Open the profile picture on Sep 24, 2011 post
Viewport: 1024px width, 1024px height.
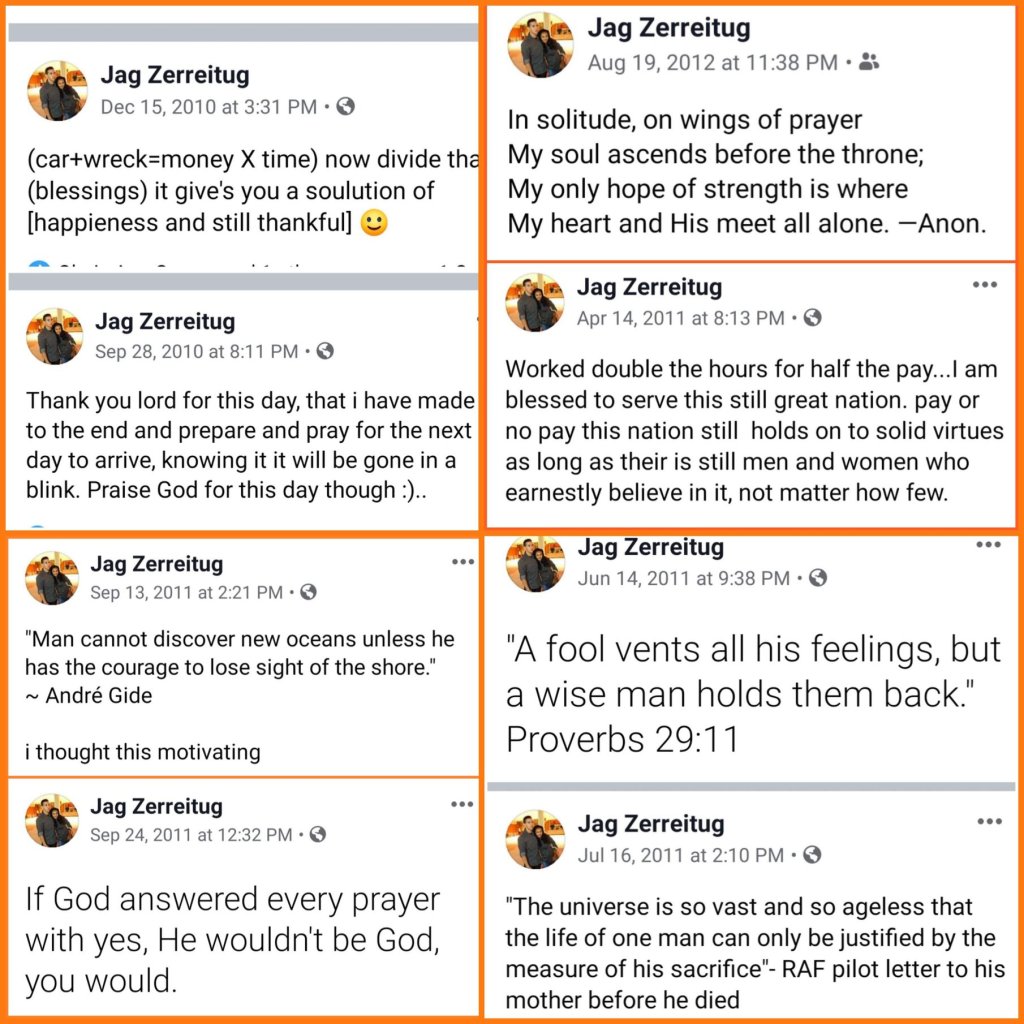[52, 820]
